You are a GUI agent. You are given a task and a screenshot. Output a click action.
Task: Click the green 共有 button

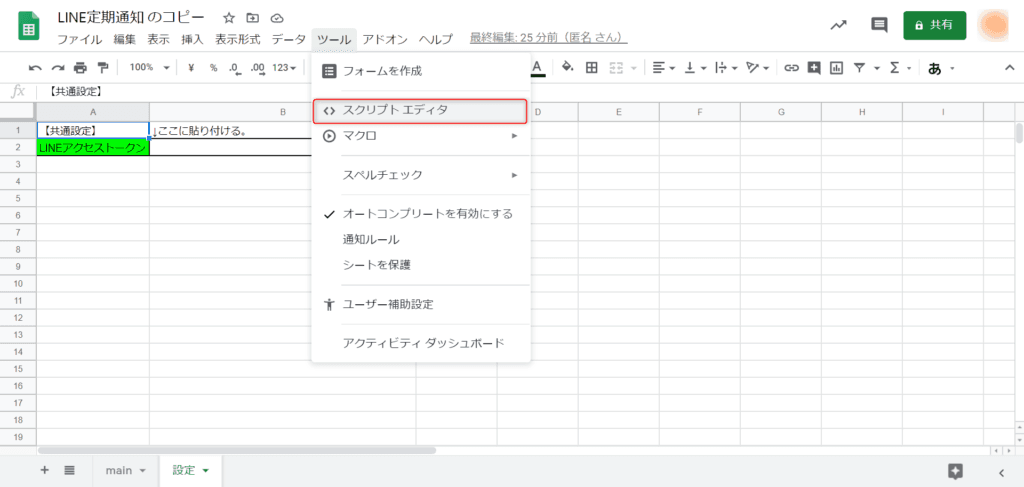[x=934, y=25]
